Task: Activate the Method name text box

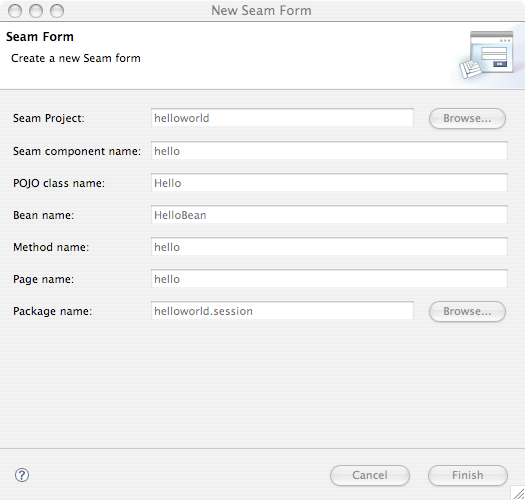Action: pyautogui.click(x=329, y=247)
